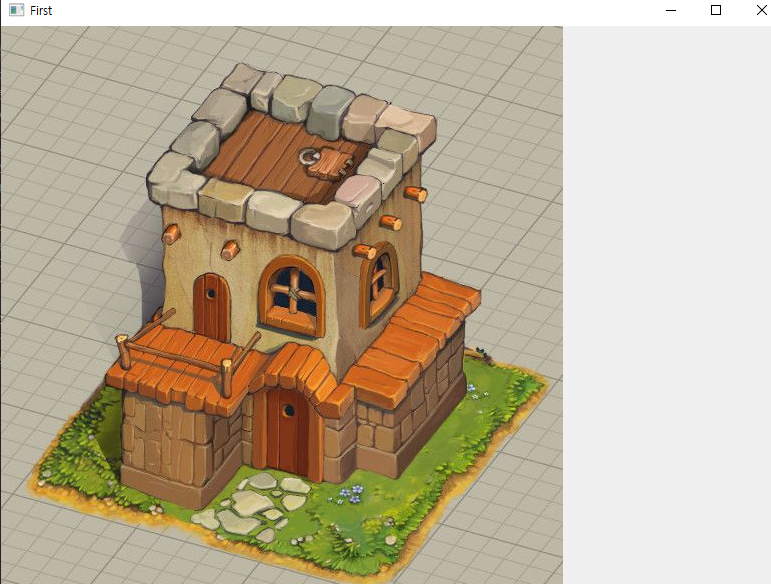
Task: Click the app icon in the title bar
Action: (16, 10)
